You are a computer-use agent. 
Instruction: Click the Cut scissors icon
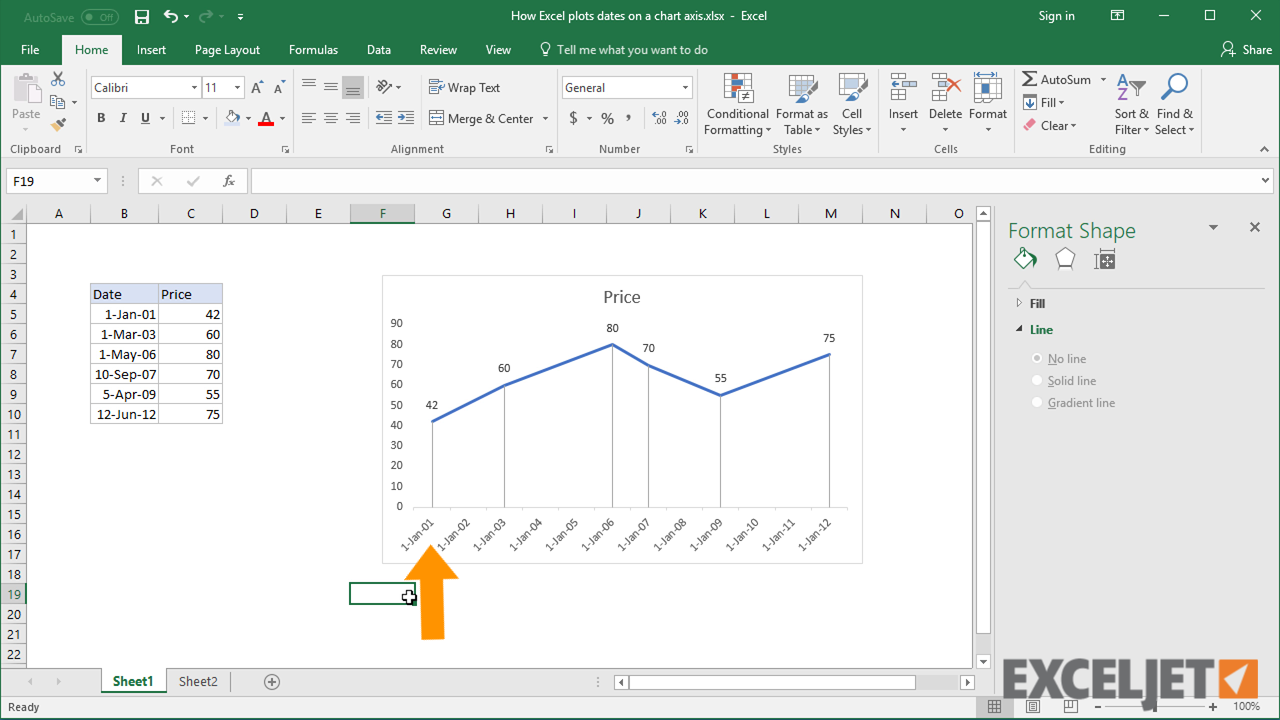pyautogui.click(x=58, y=79)
